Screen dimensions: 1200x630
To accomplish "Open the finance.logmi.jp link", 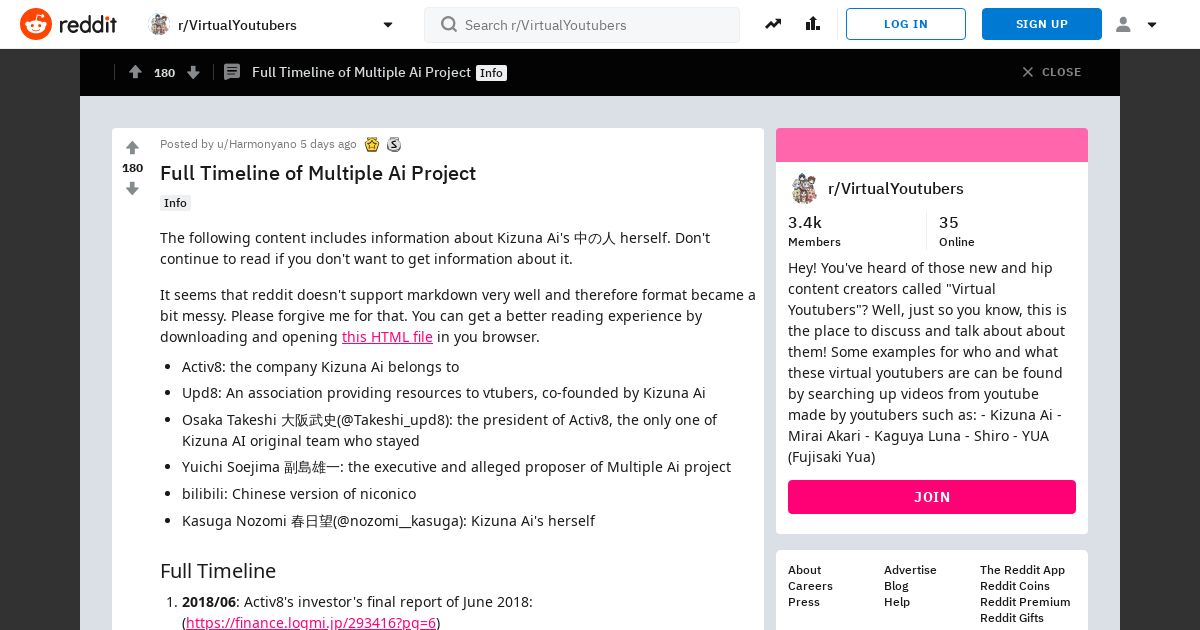I will 311,622.
